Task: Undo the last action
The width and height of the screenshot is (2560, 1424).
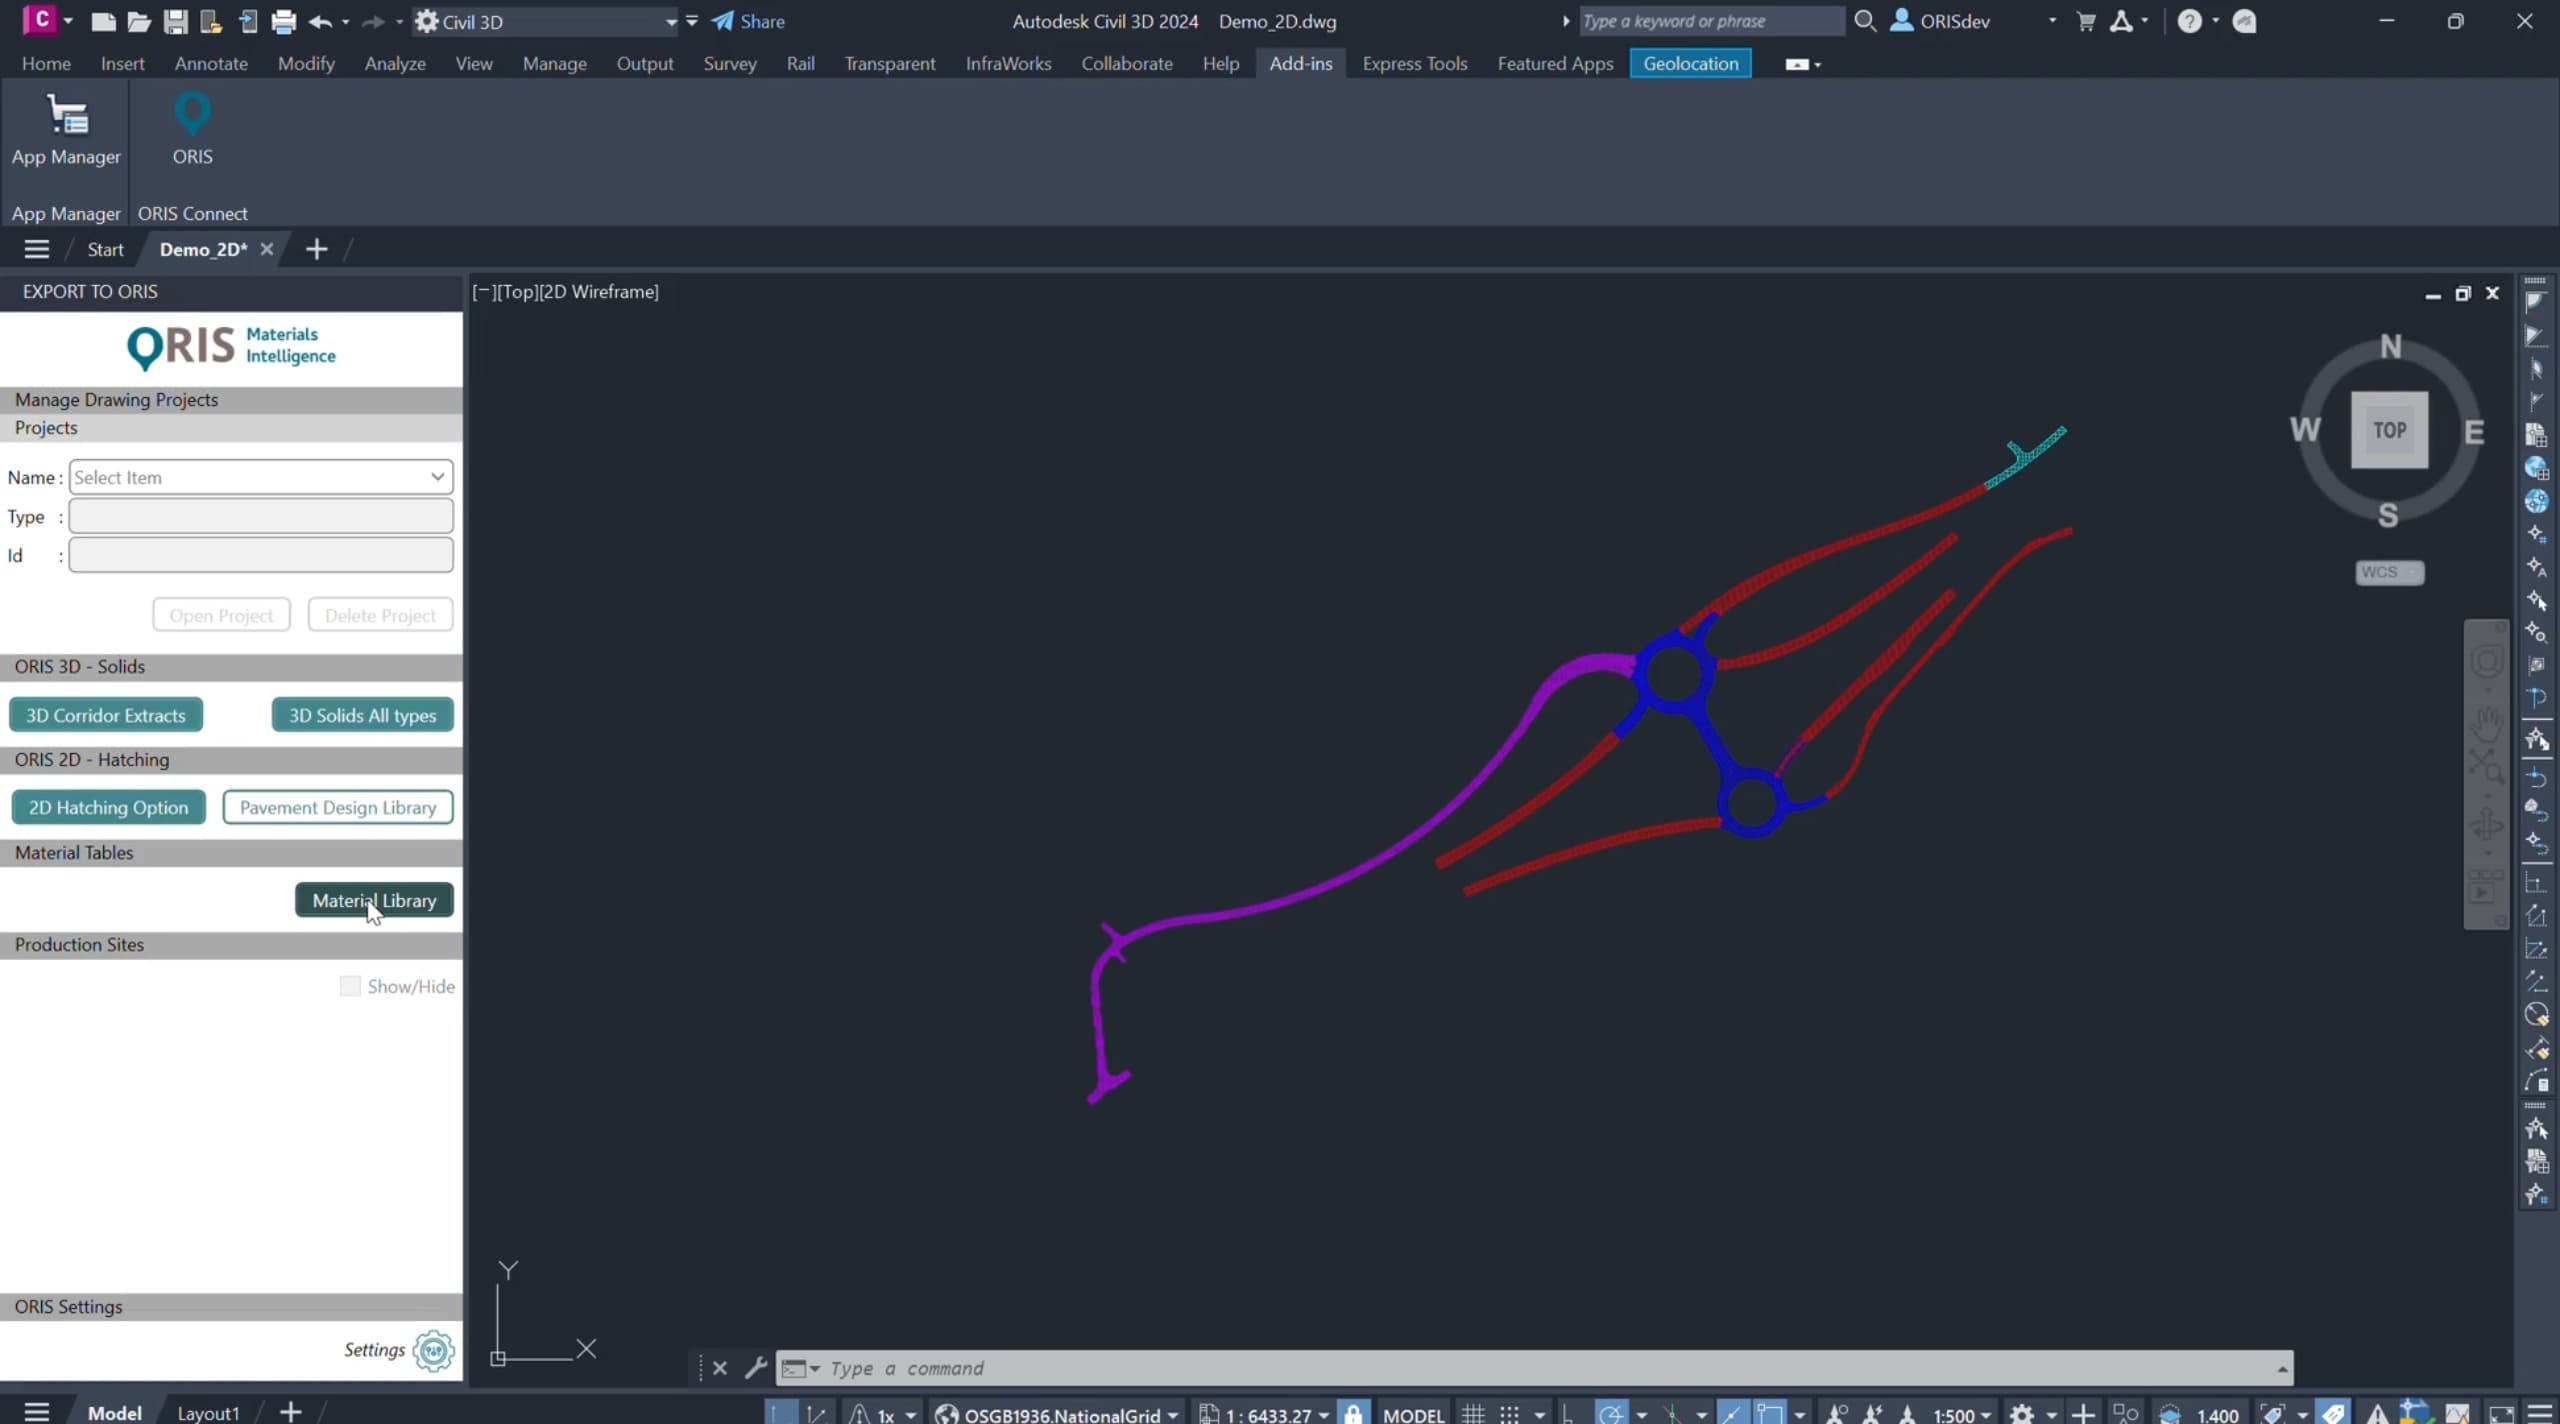Action: 320,21
